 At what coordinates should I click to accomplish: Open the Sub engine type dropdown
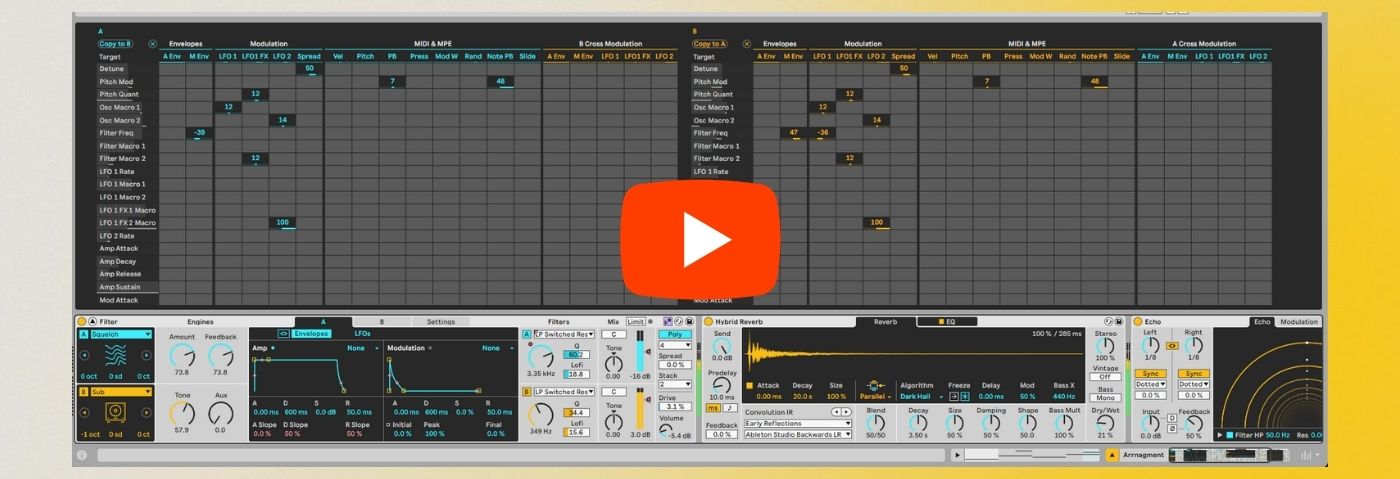121,392
